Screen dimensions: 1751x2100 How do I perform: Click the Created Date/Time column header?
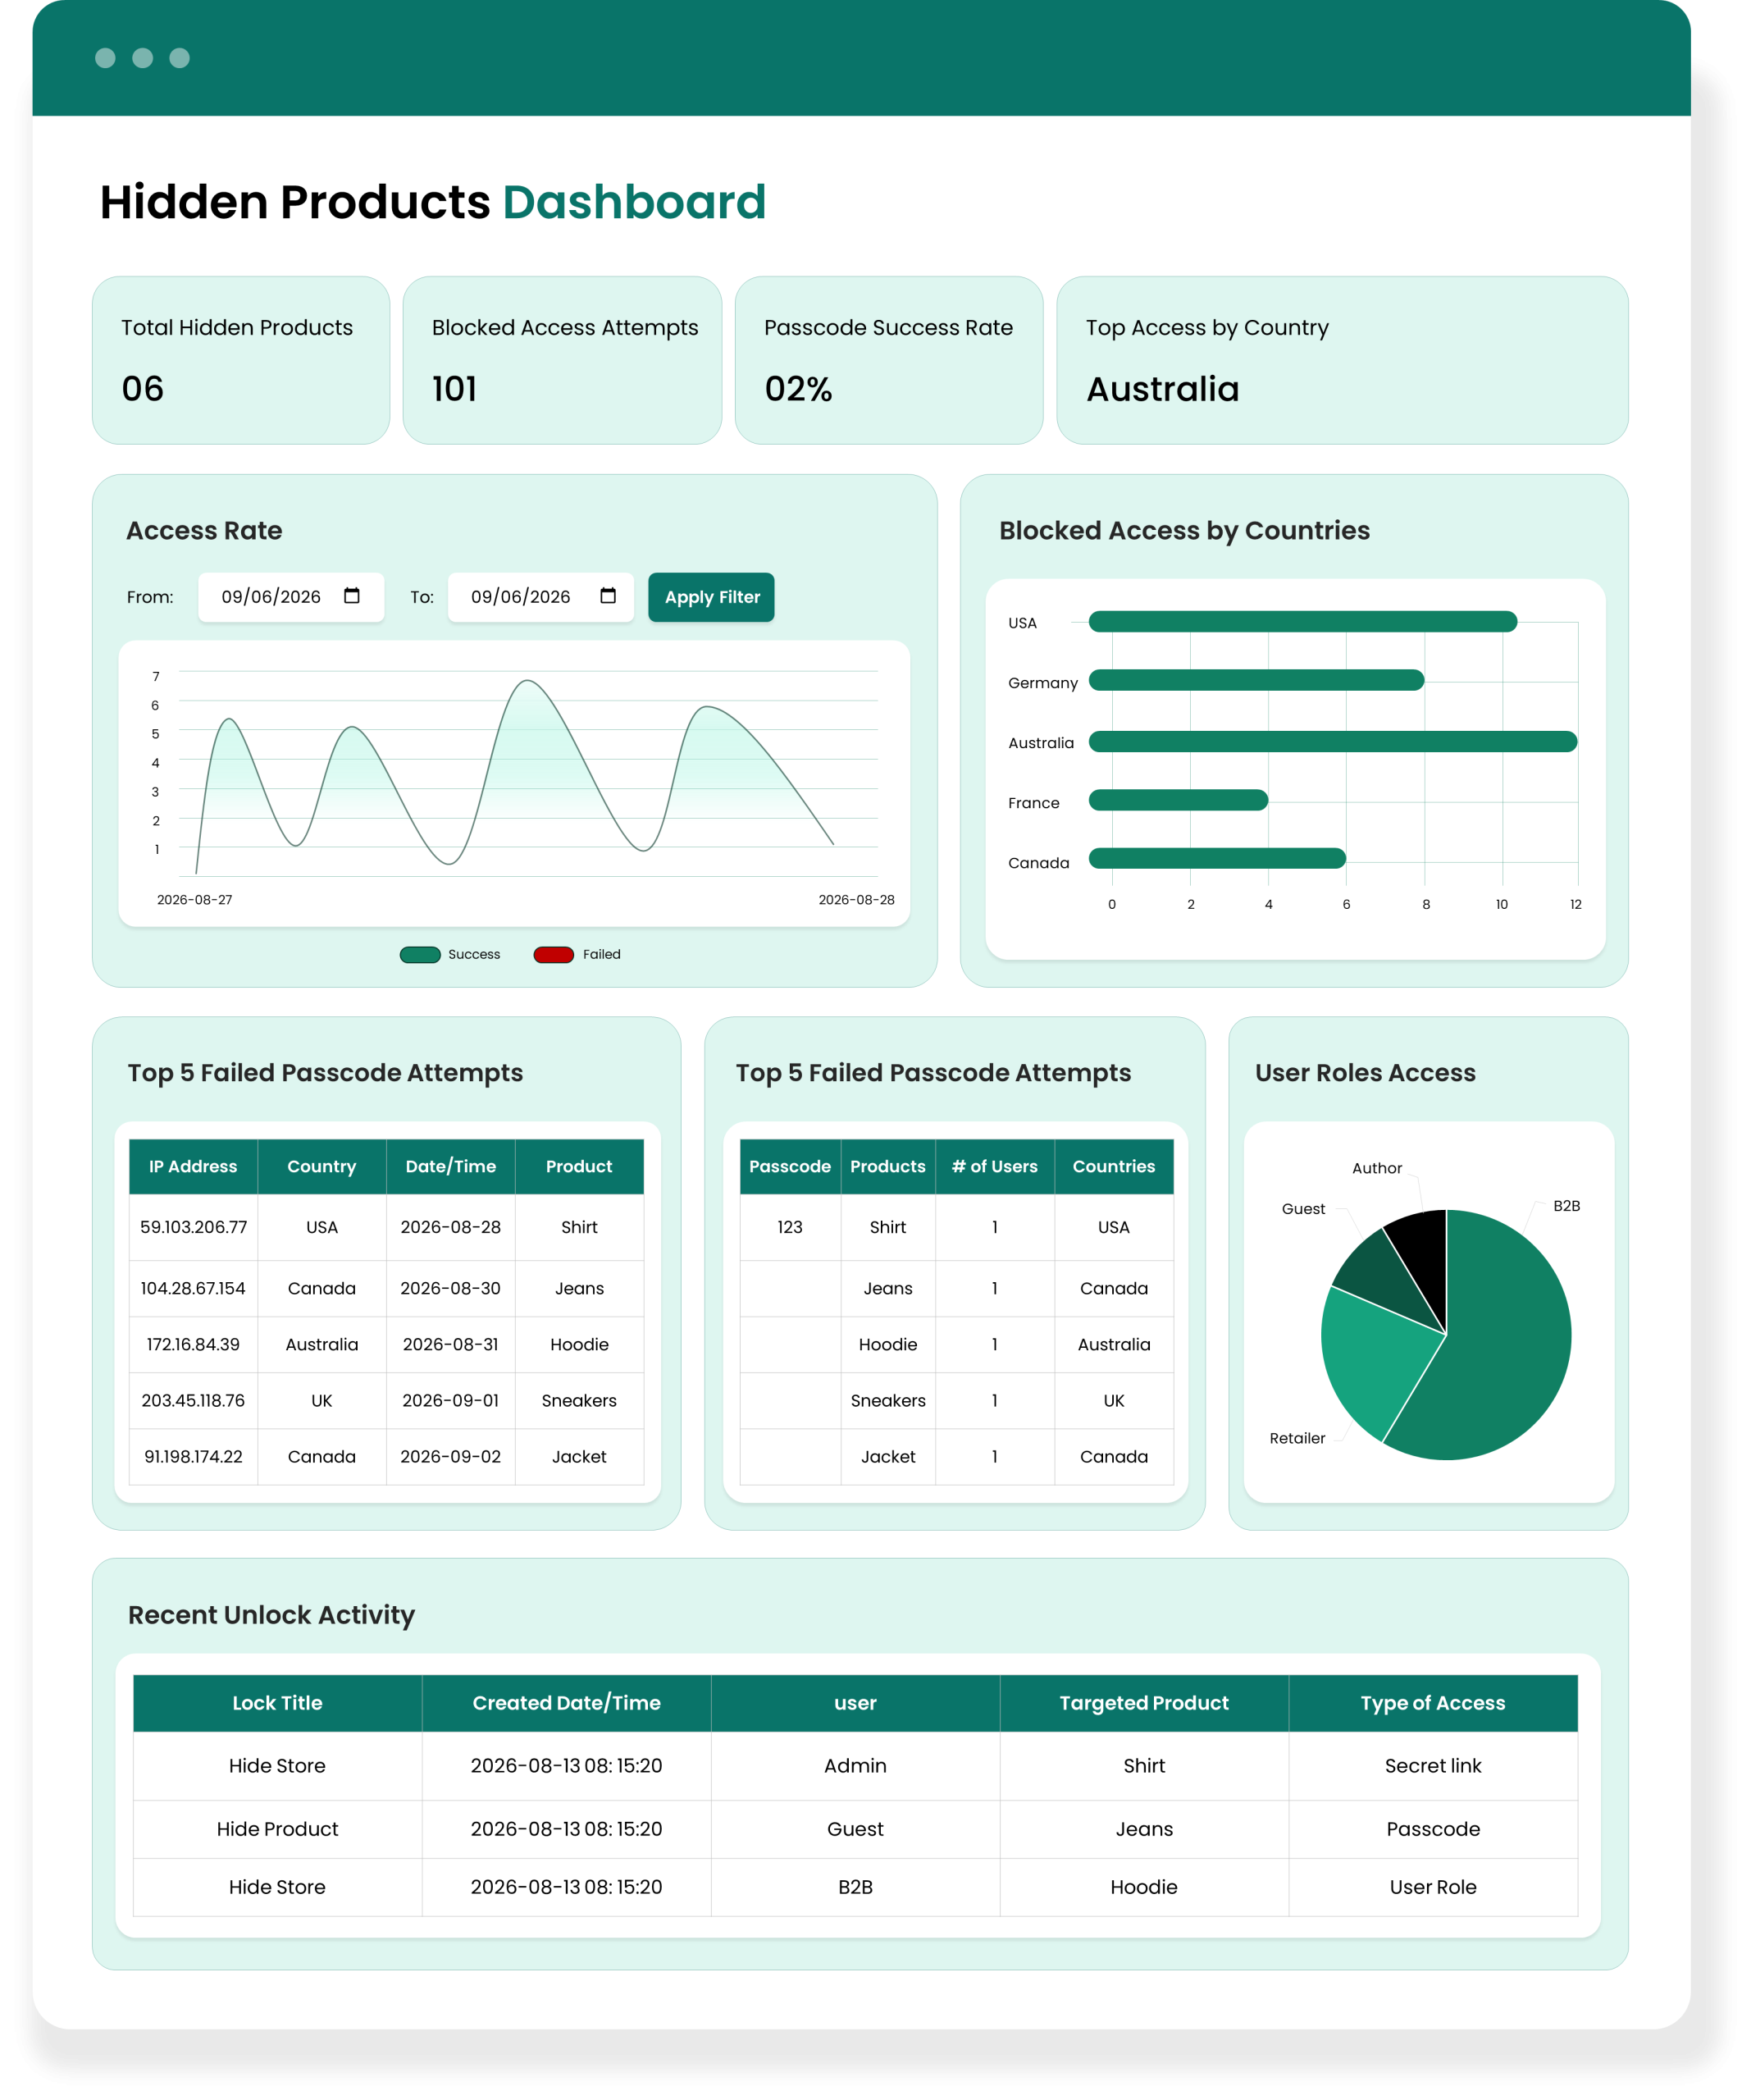coord(566,1703)
